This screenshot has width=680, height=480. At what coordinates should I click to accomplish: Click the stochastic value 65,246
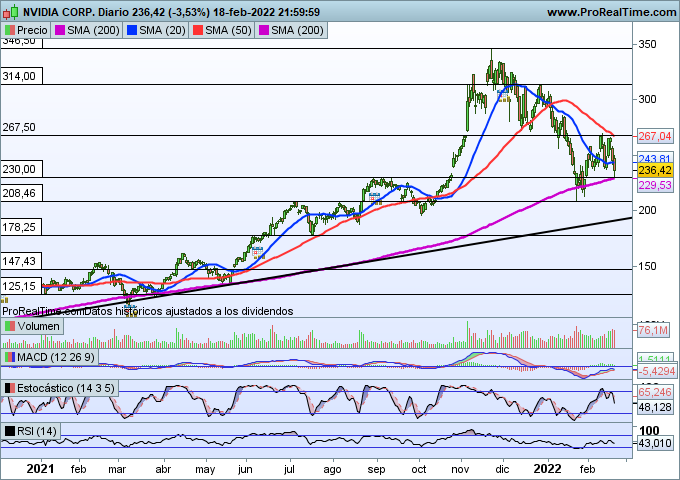point(655,392)
